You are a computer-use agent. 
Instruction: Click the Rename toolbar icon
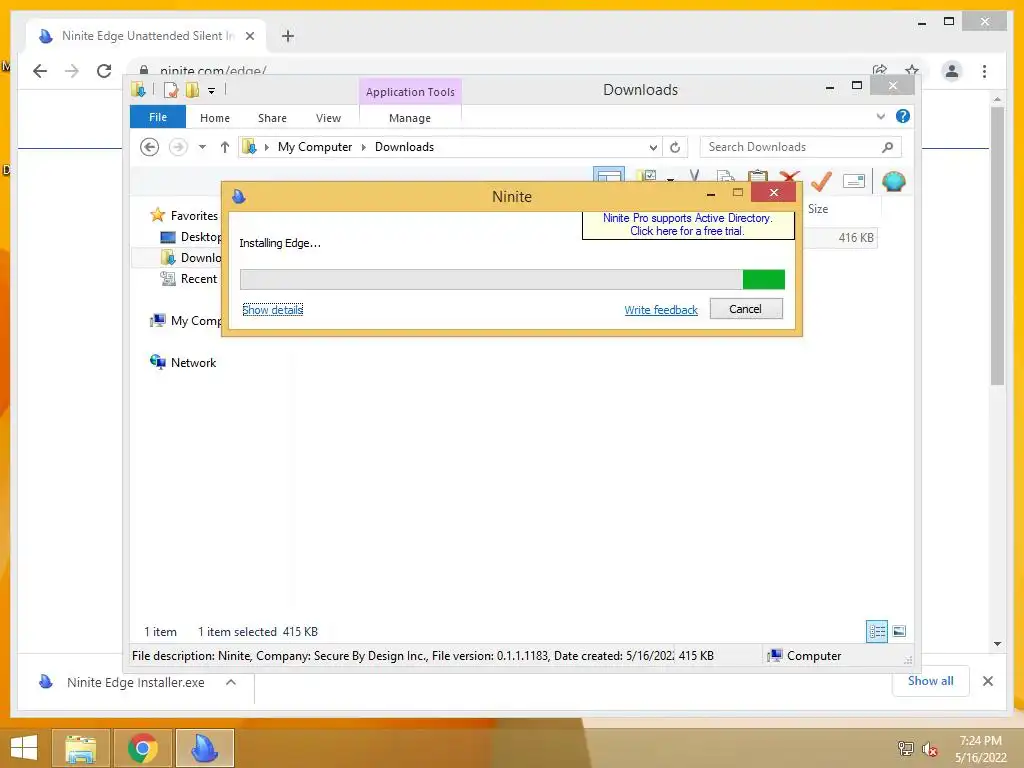[x=854, y=181]
